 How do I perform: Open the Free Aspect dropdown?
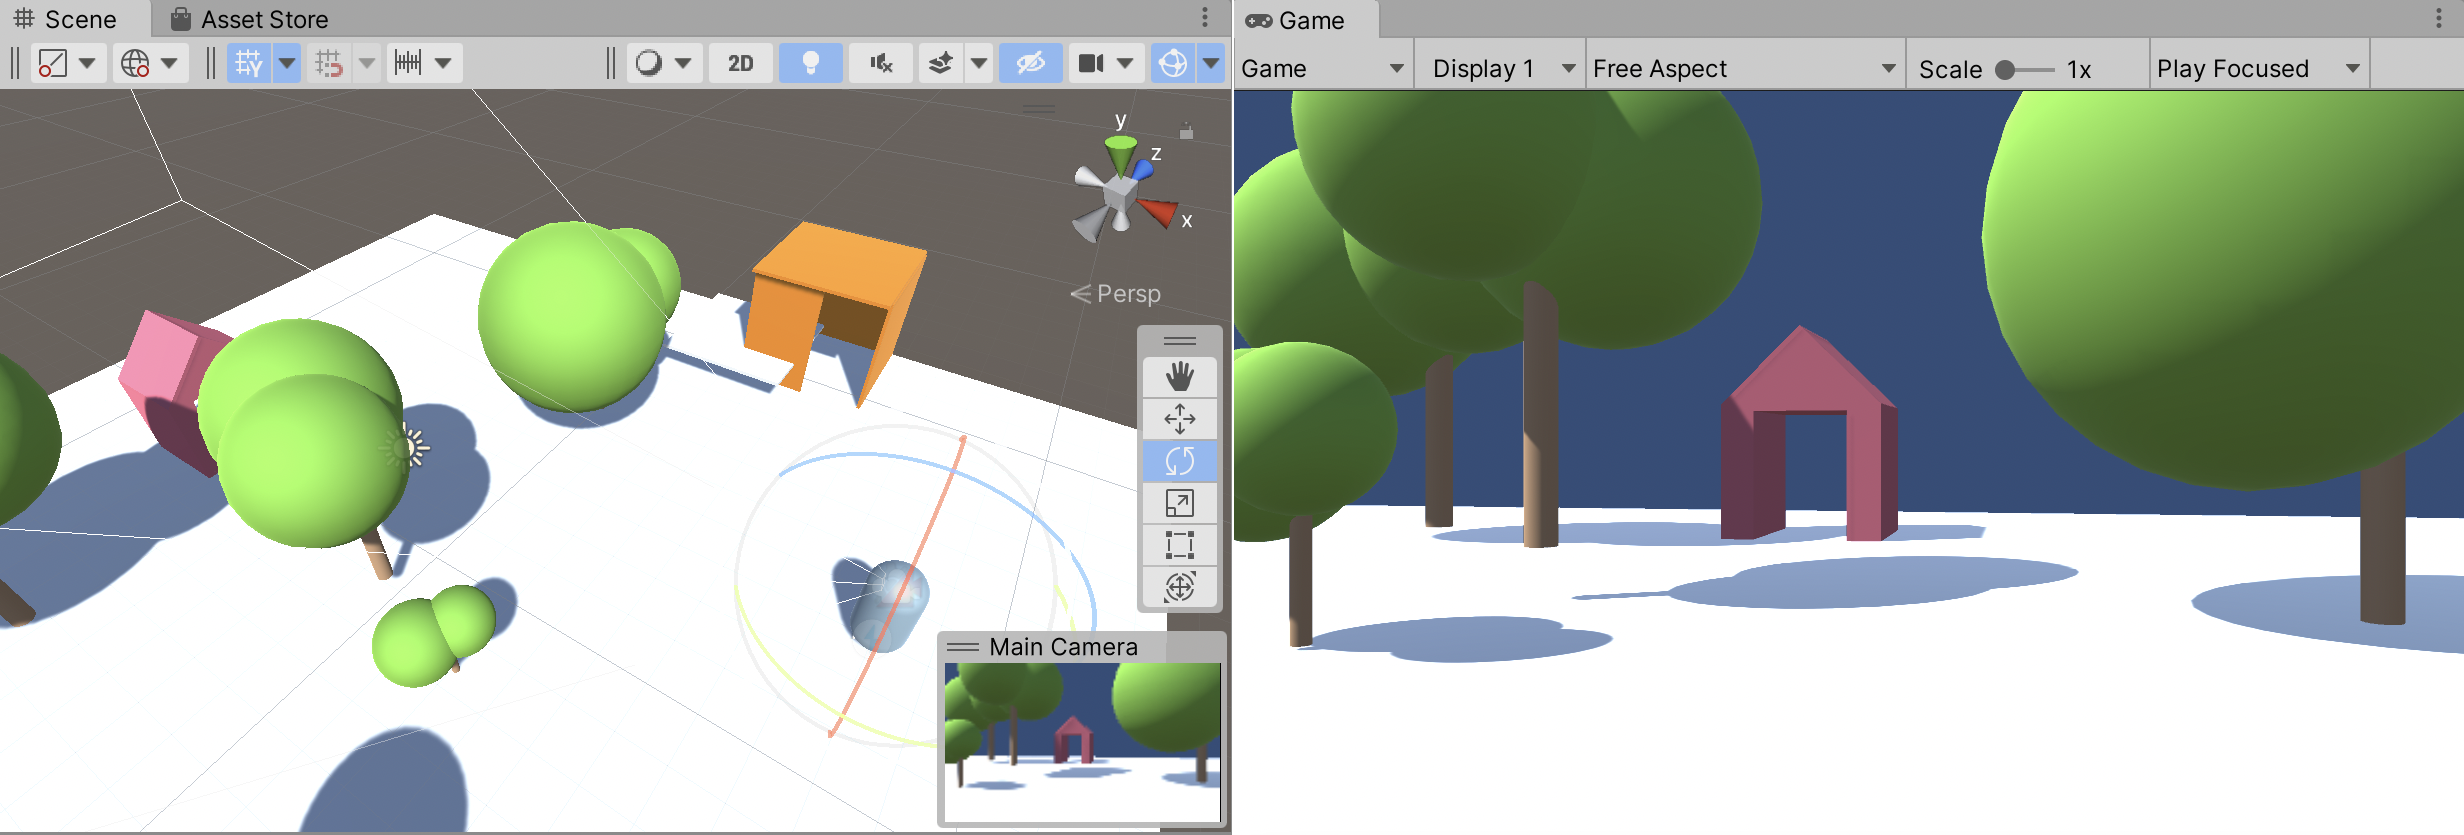[x=1744, y=69]
